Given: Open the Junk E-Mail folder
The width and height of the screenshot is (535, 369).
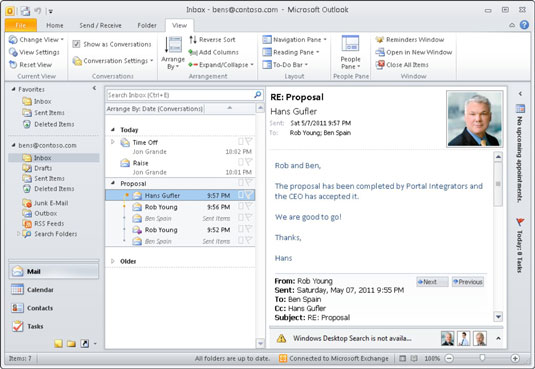Looking at the screenshot, I should [45, 203].
